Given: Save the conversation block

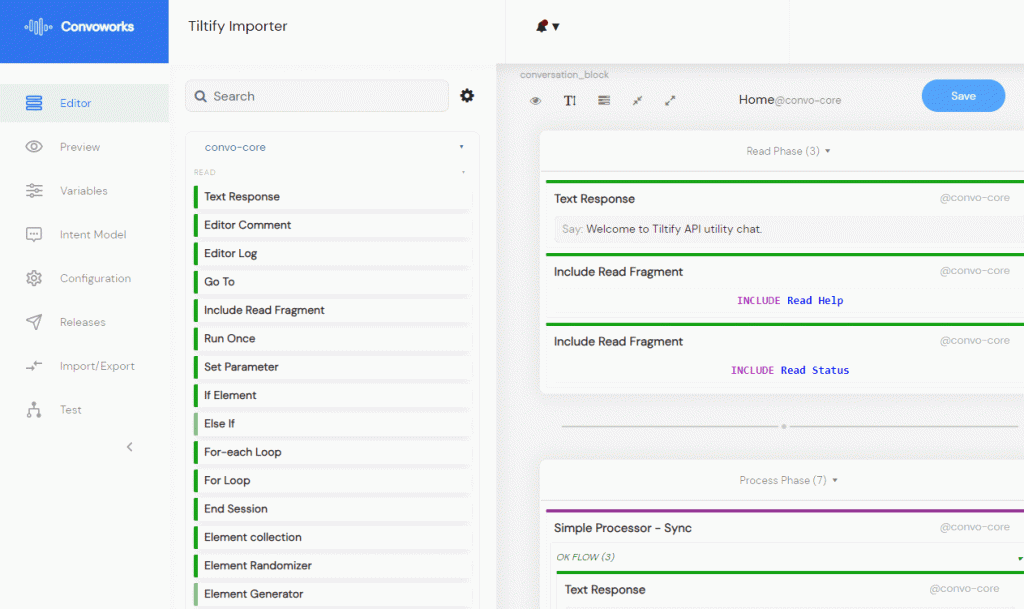Looking at the screenshot, I should click(963, 96).
